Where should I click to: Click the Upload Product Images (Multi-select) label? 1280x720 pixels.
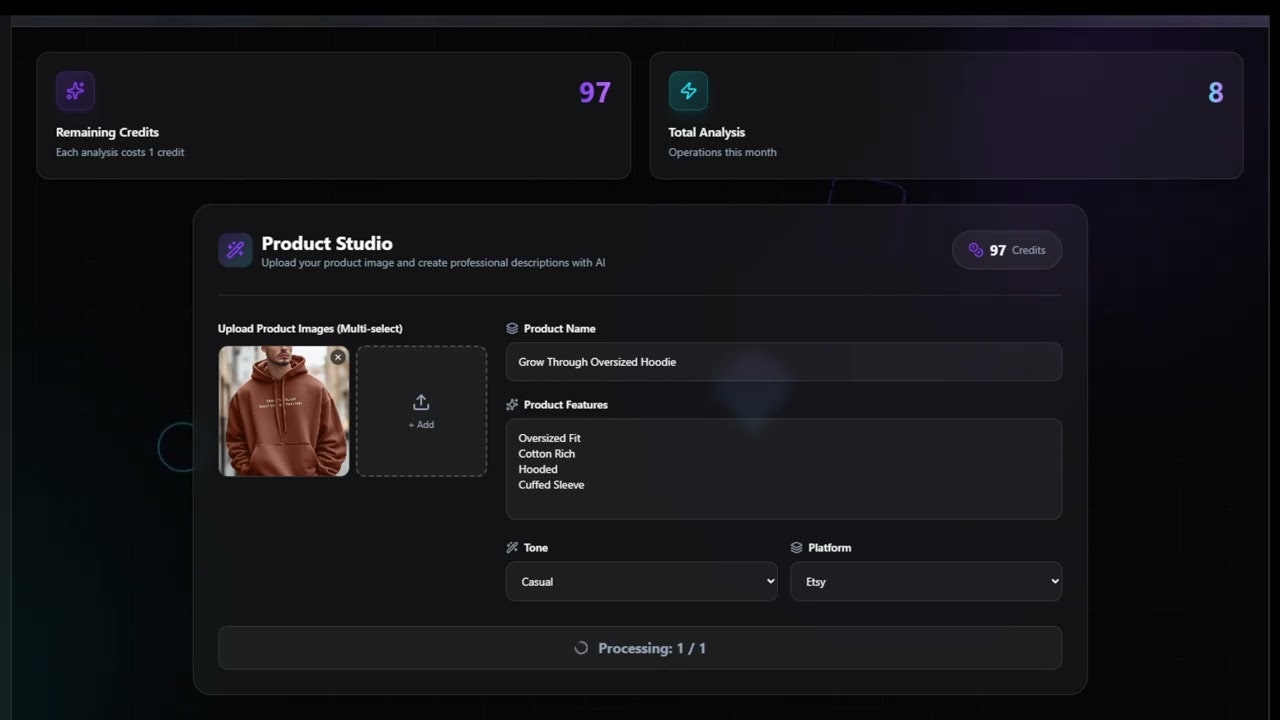click(310, 328)
